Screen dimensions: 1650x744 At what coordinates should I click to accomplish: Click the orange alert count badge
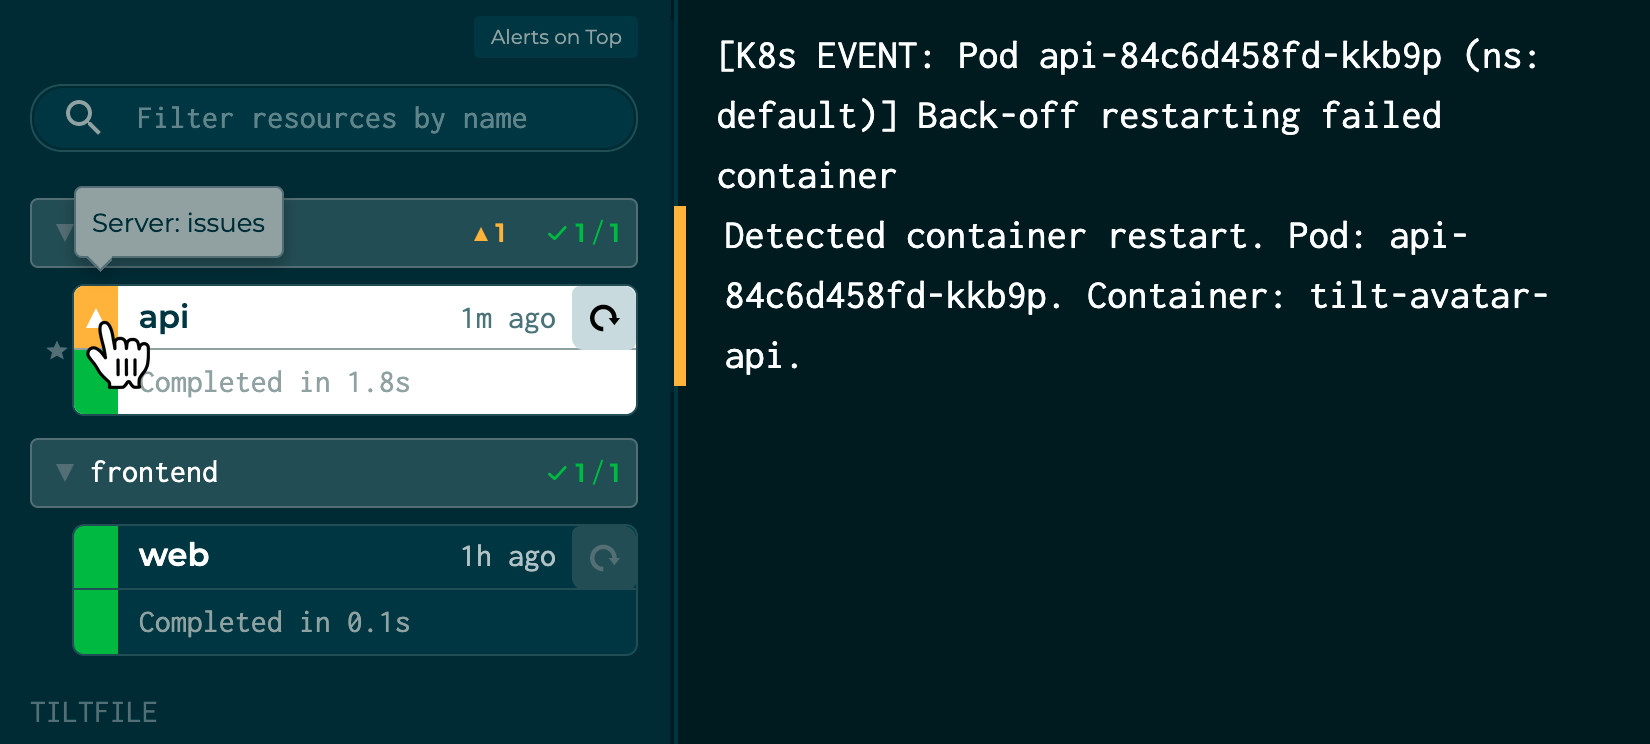(x=489, y=233)
